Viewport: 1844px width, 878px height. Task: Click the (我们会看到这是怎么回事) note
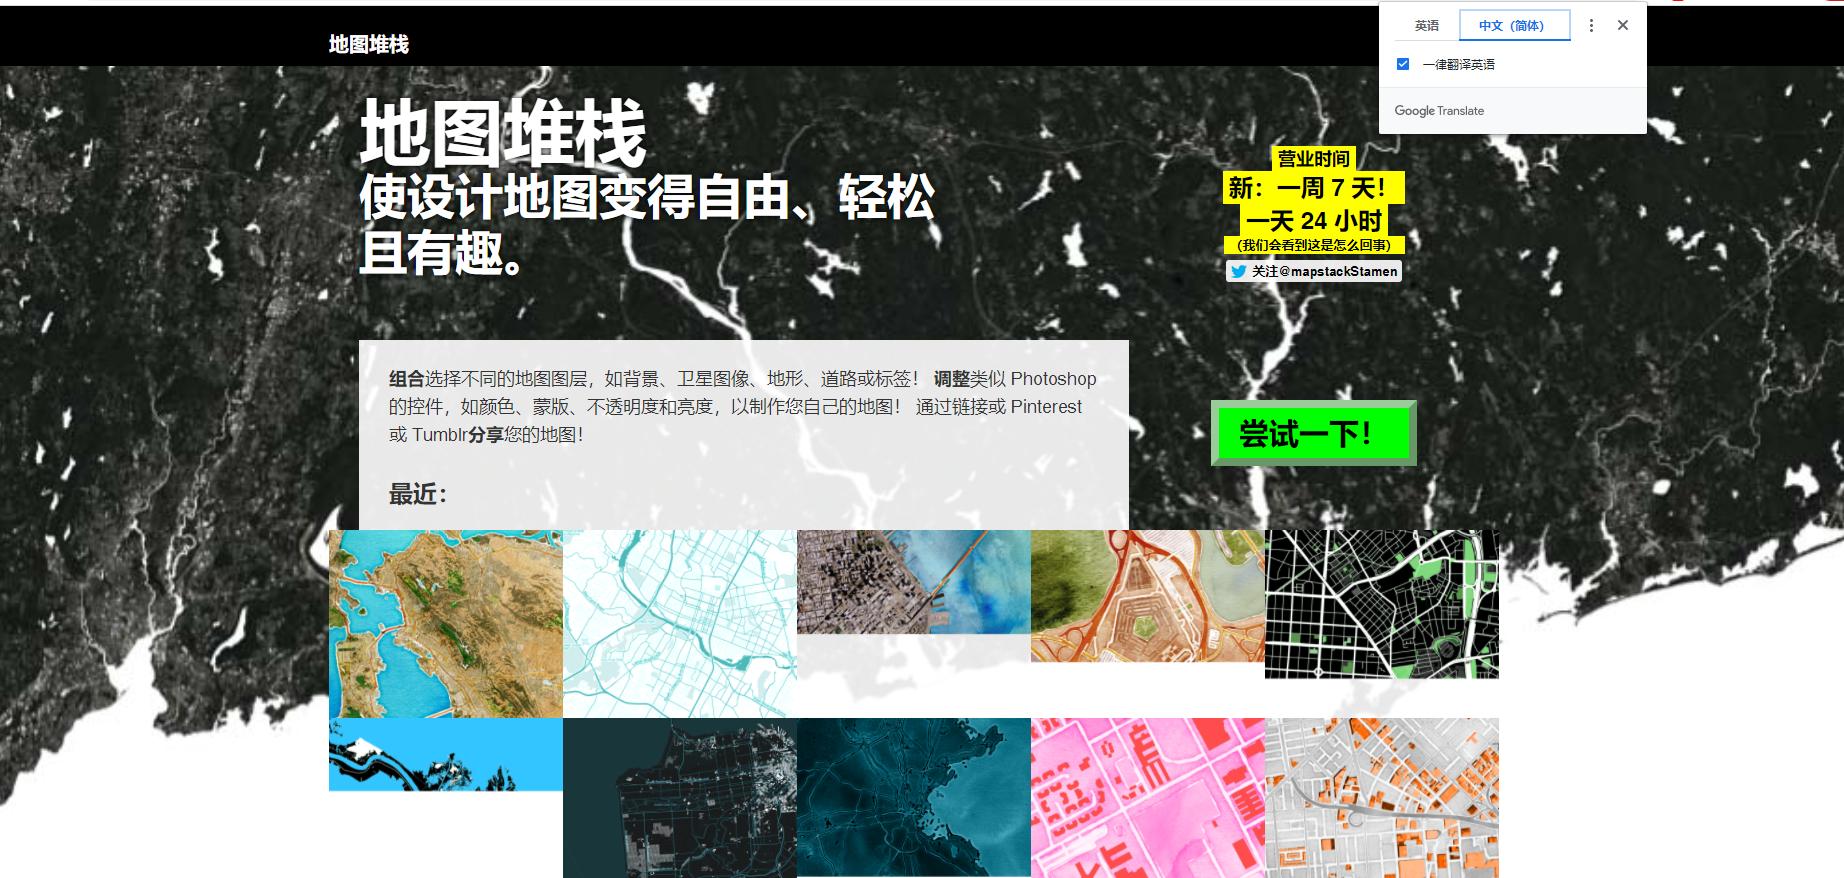(x=1314, y=245)
